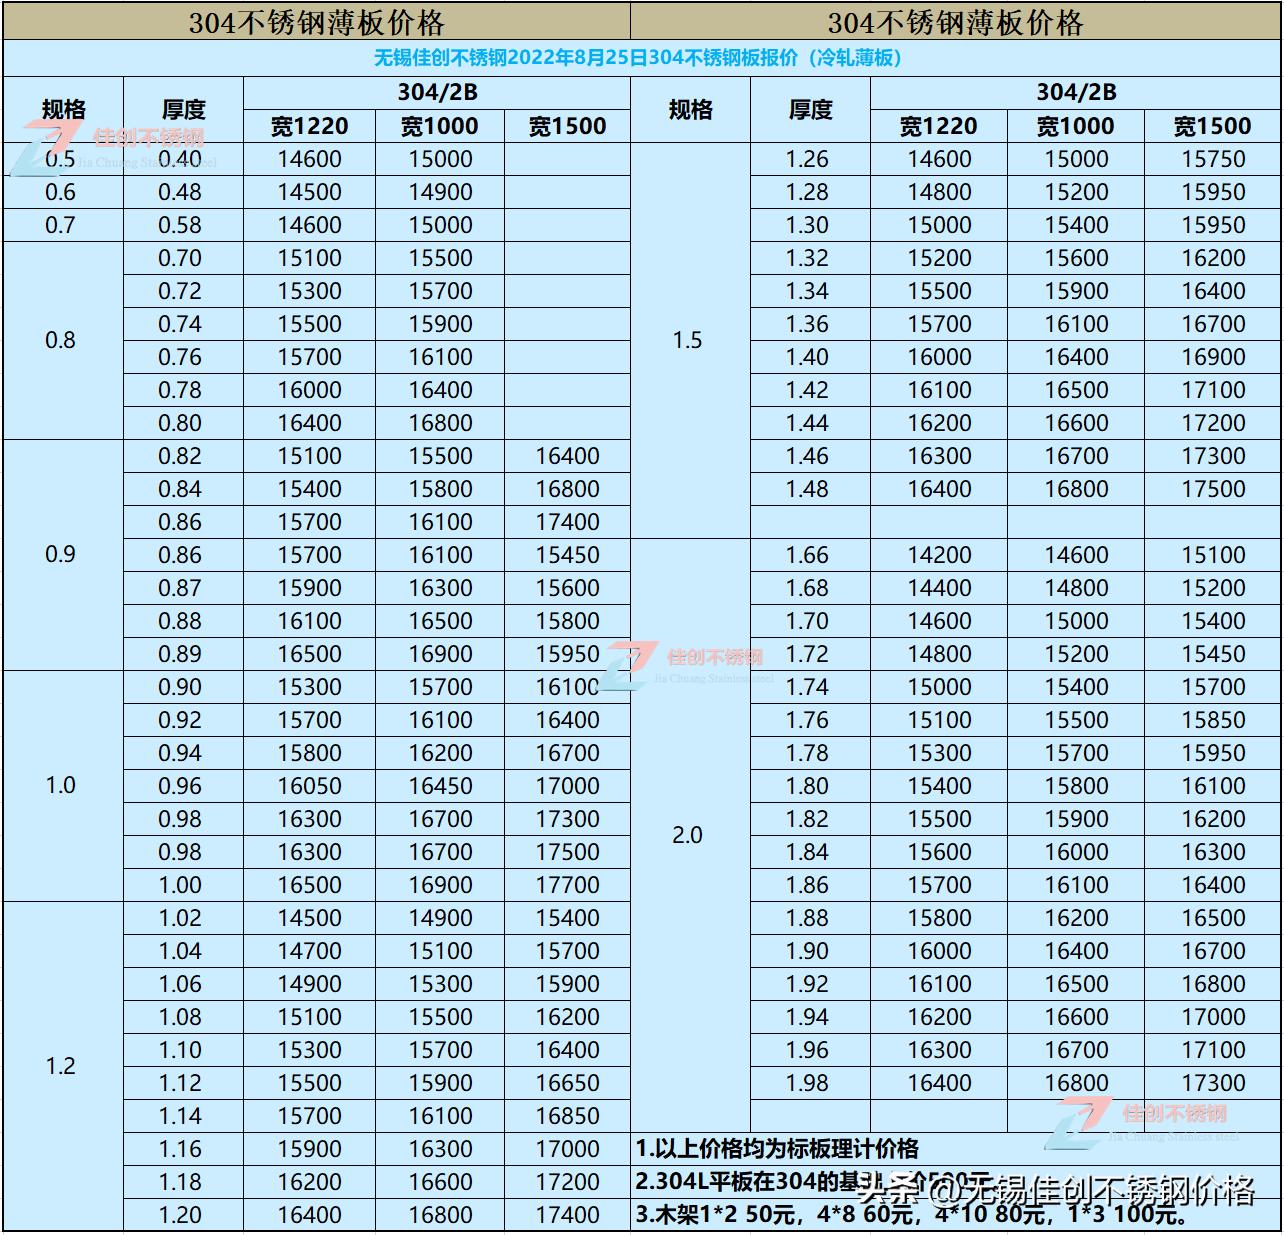Click the 头条 @无锡佳创不锈钢价格 attribution text
The image size is (1284, 1235).
1057,1190
